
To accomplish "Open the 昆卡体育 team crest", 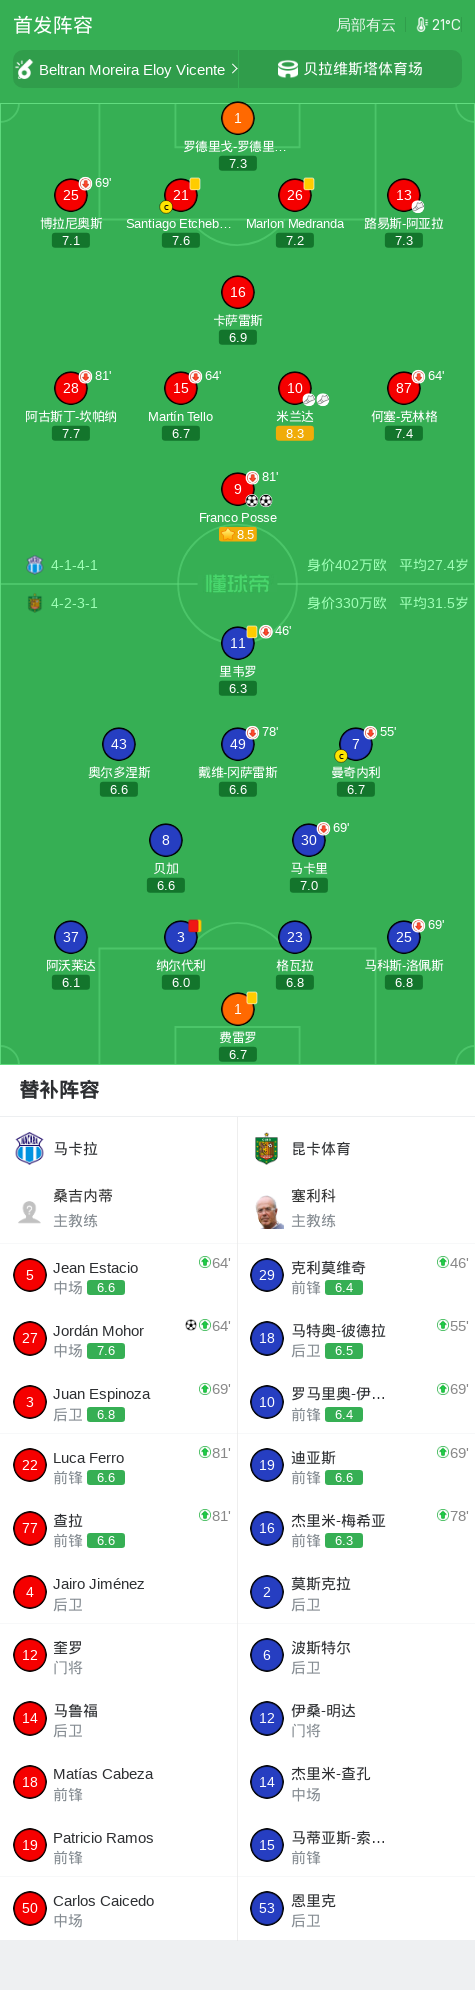I will [266, 1148].
